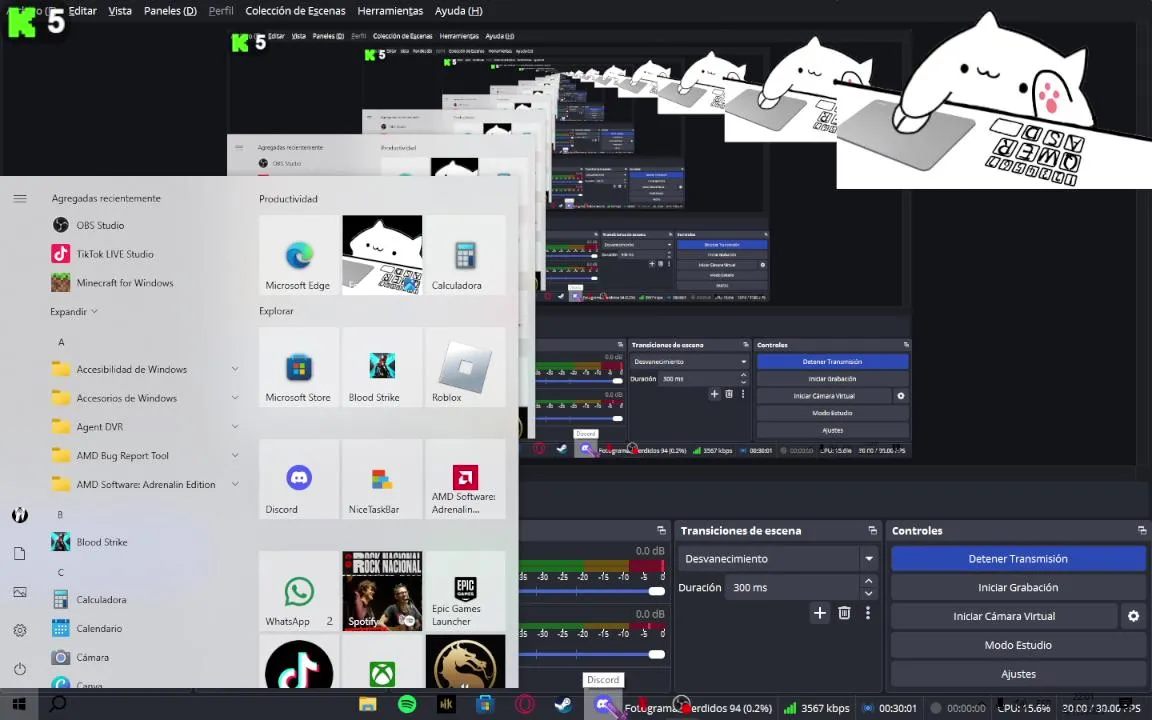Undock the Controles panel
This screenshot has width=1152, height=720.
click(x=1142, y=530)
